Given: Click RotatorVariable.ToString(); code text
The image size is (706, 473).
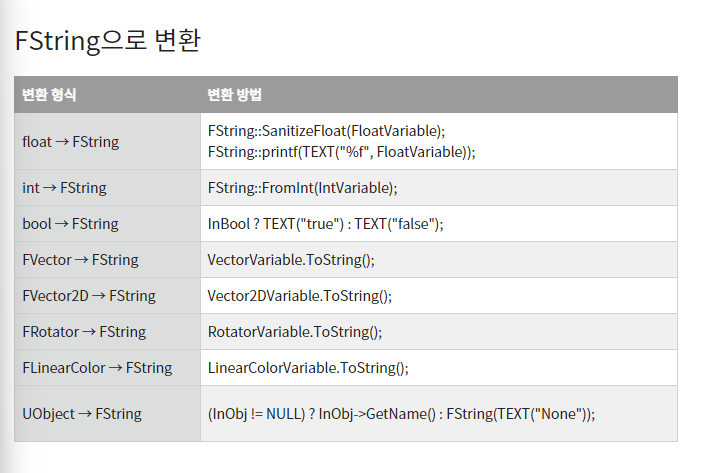Looking at the screenshot, I should (x=294, y=332).
